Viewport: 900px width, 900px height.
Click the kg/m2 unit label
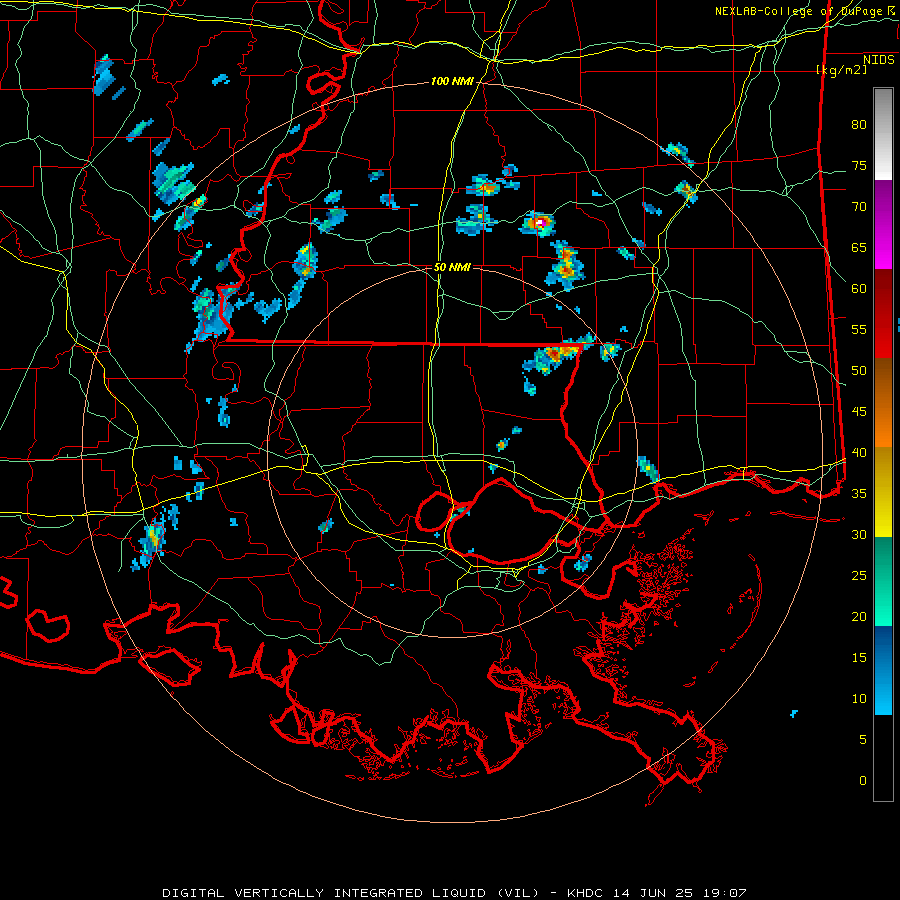841,70
